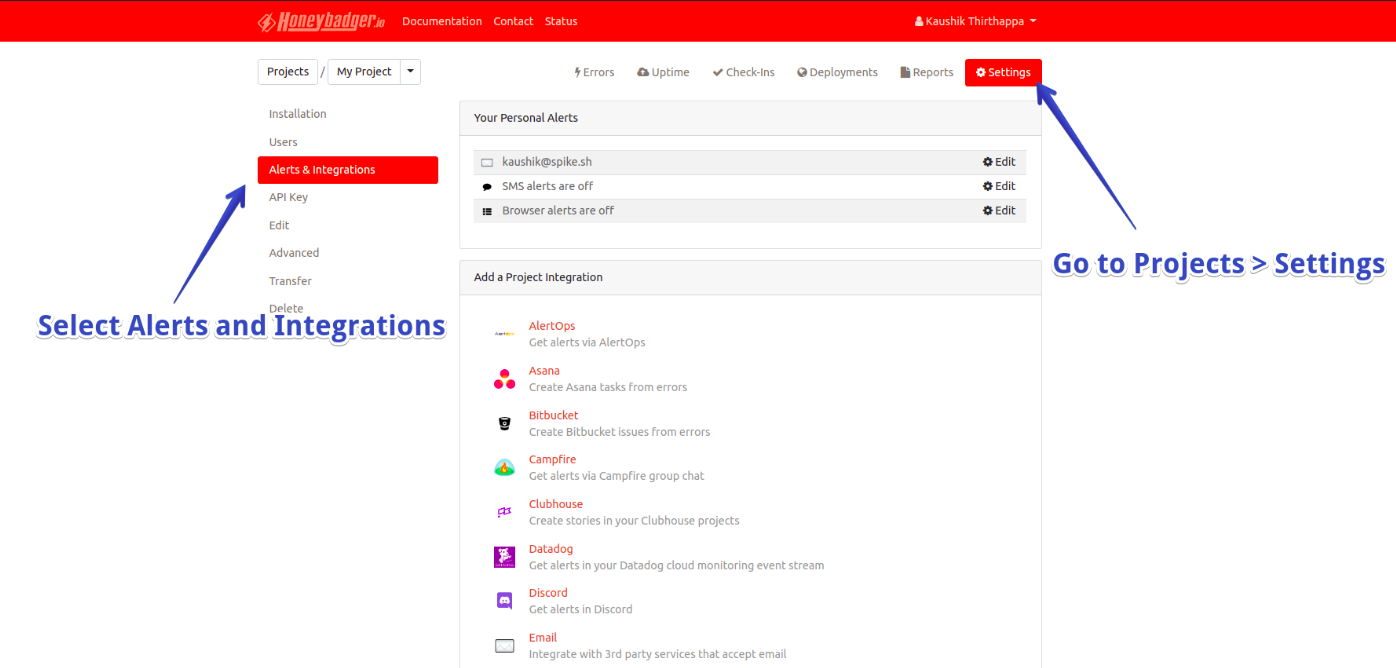Open the Discord integration link
Image resolution: width=1396 pixels, height=668 pixels.
pyautogui.click(x=548, y=593)
